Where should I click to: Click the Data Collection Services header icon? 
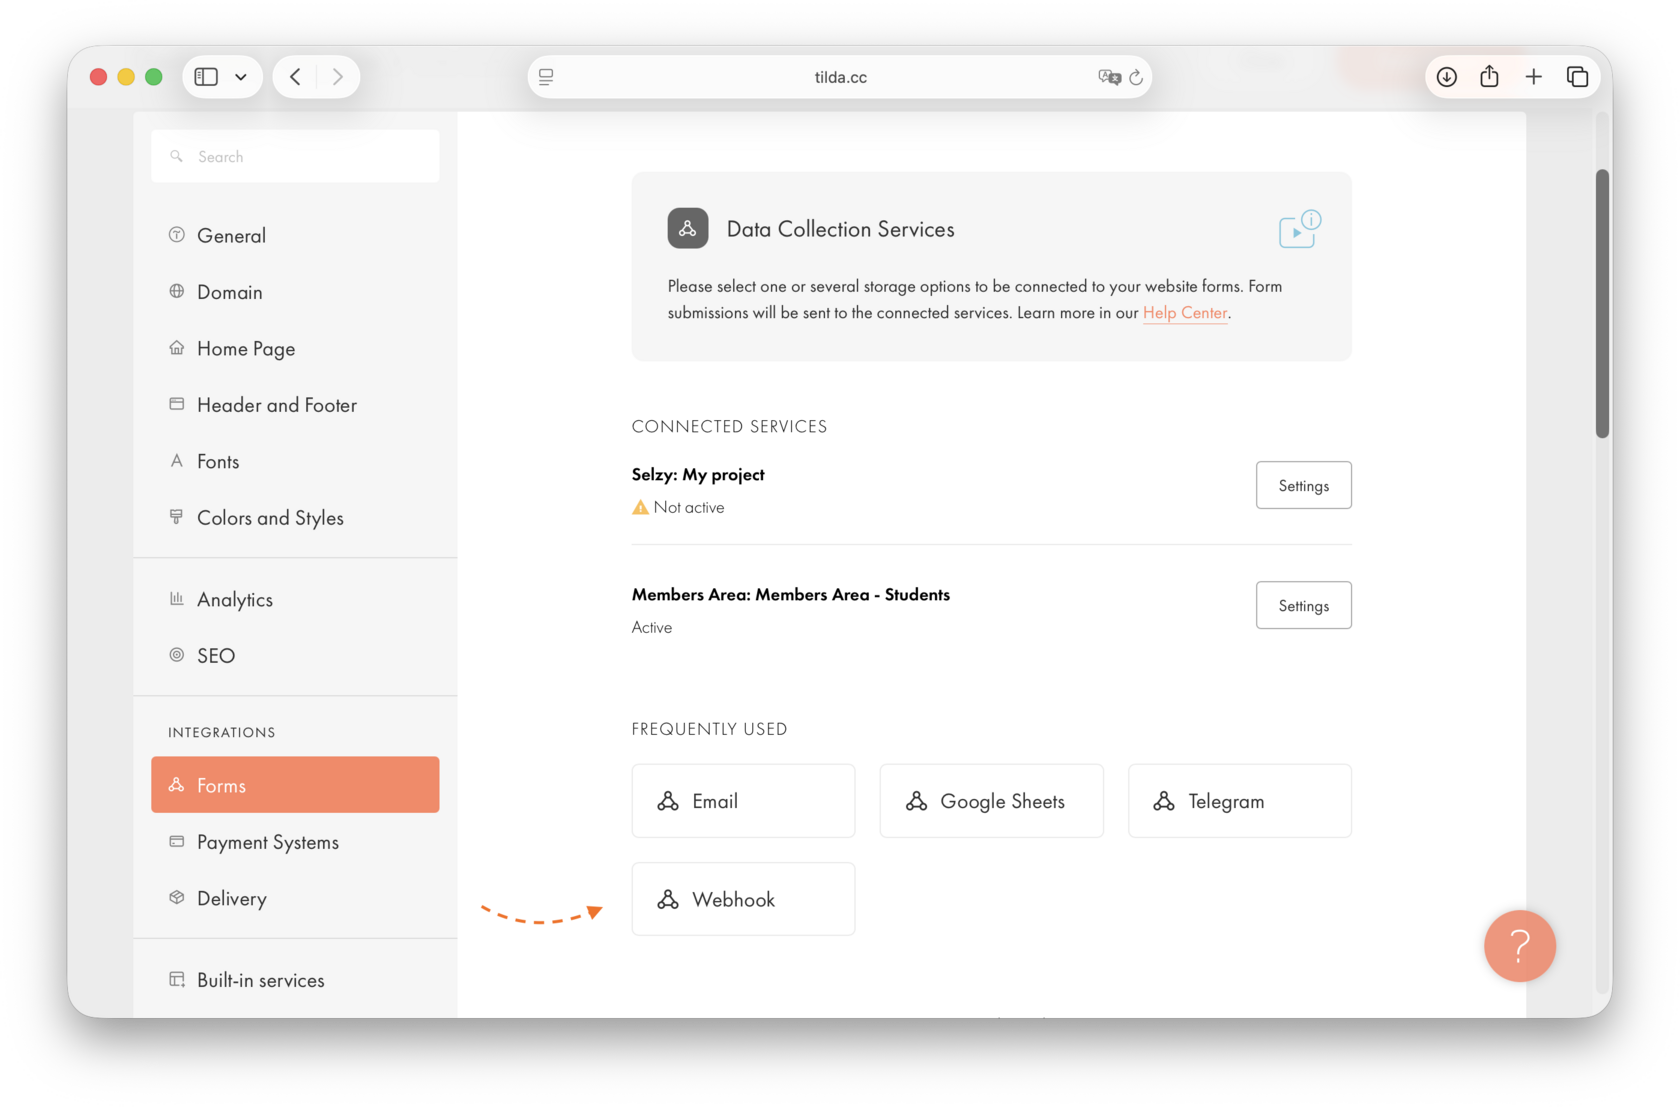pos(688,228)
